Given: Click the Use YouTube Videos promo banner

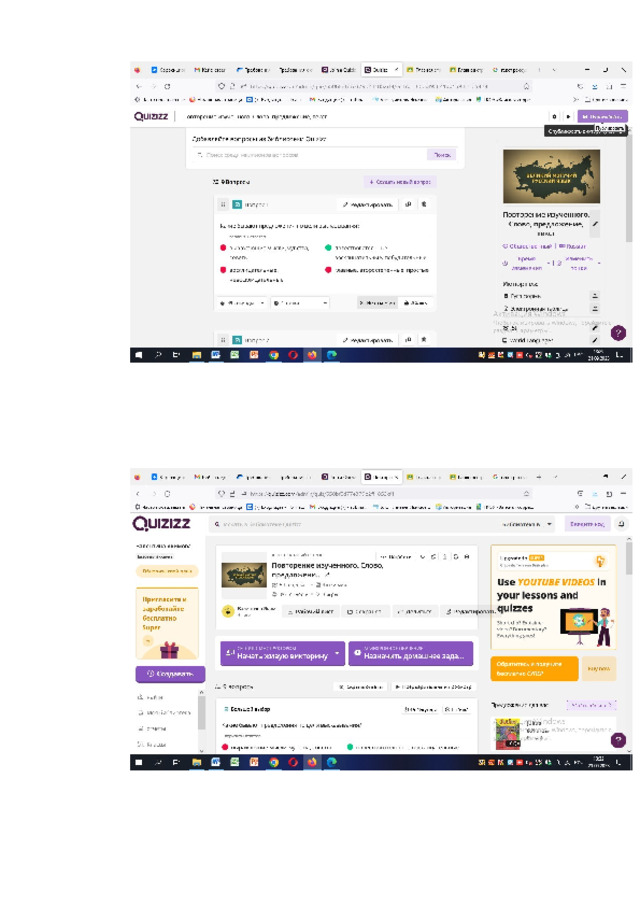Looking at the screenshot, I should pyautogui.click(x=553, y=598).
